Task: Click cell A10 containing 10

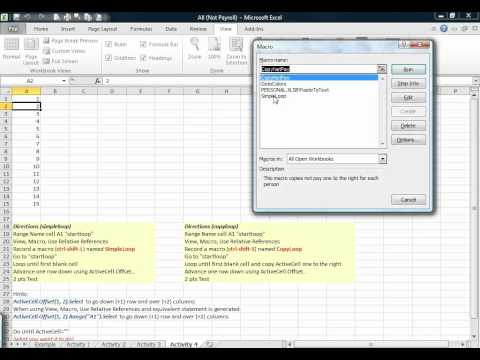Action: point(26,166)
